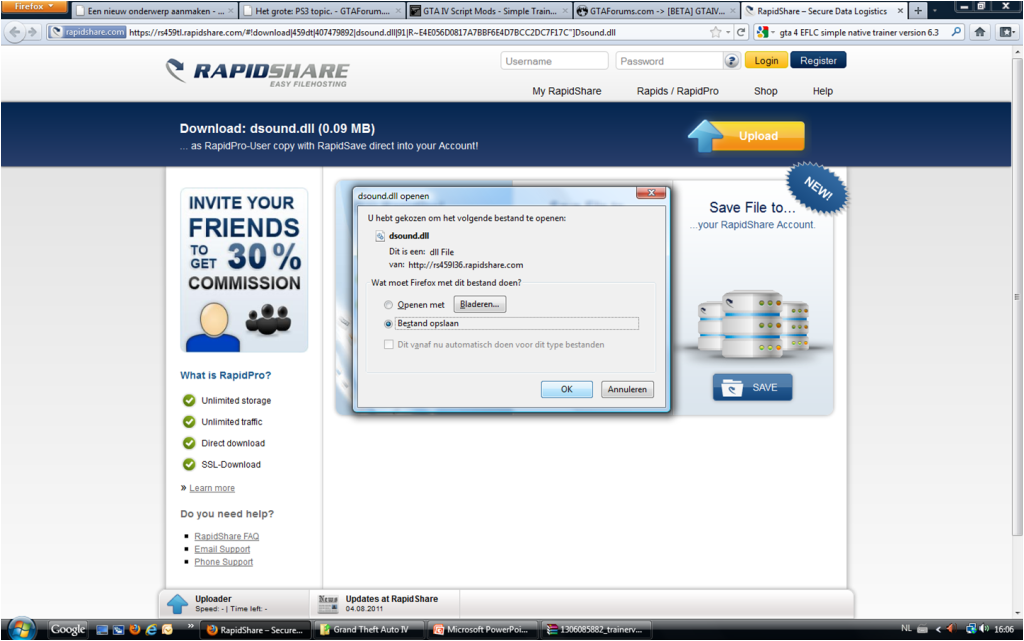
Task: Click the password help question mark icon
Action: (731, 61)
